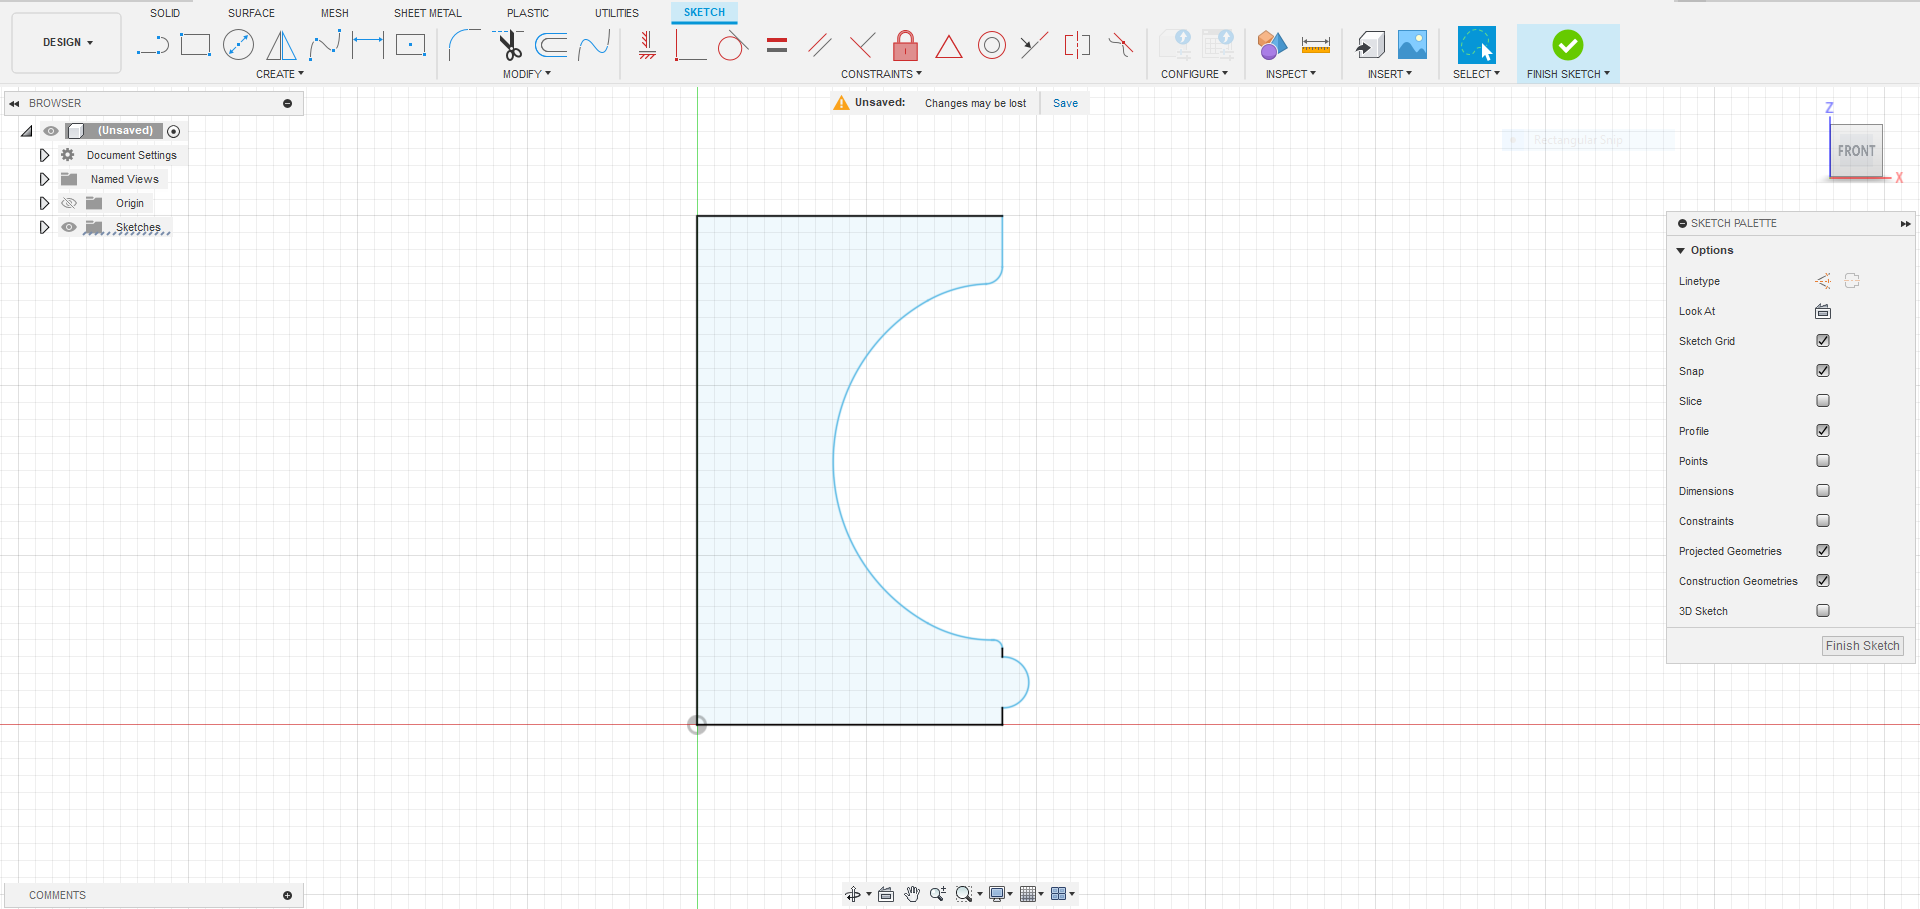Click the Look At icon in navigation bar
This screenshot has height=909, width=1920.
pyautogui.click(x=886, y=894)
